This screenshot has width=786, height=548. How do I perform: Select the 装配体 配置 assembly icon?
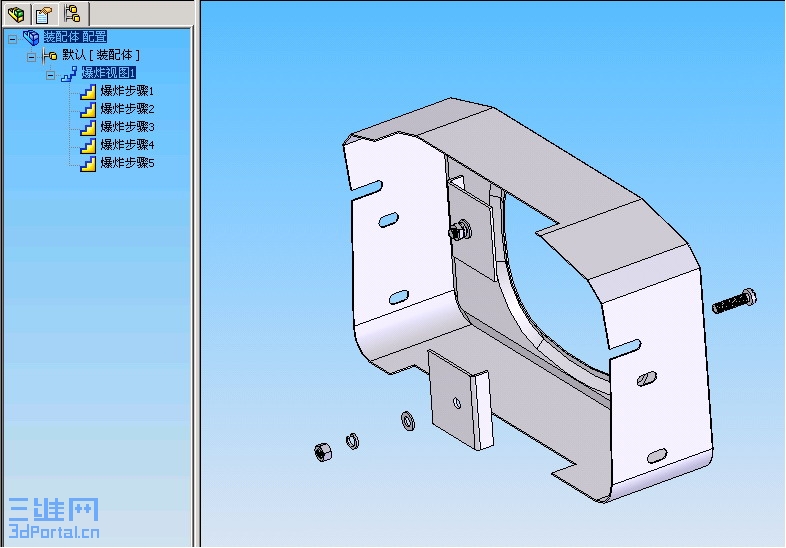[31, 38]
